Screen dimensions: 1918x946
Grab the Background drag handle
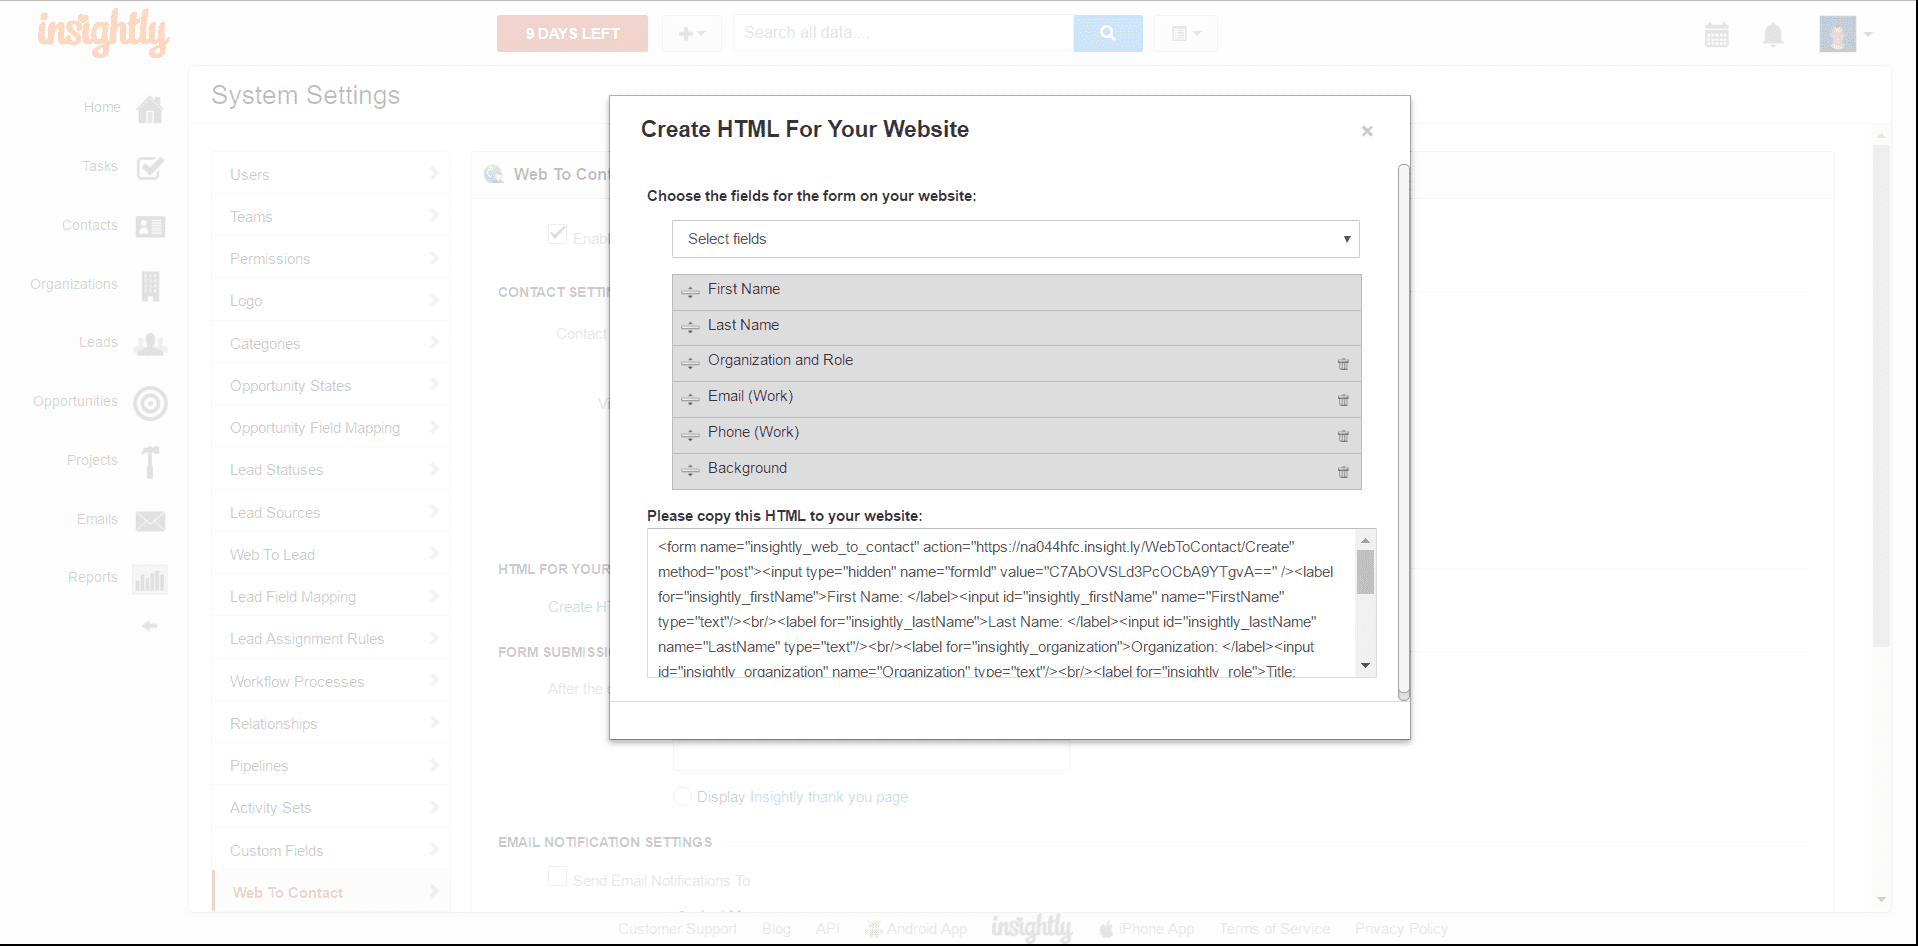tap(690, 470)
